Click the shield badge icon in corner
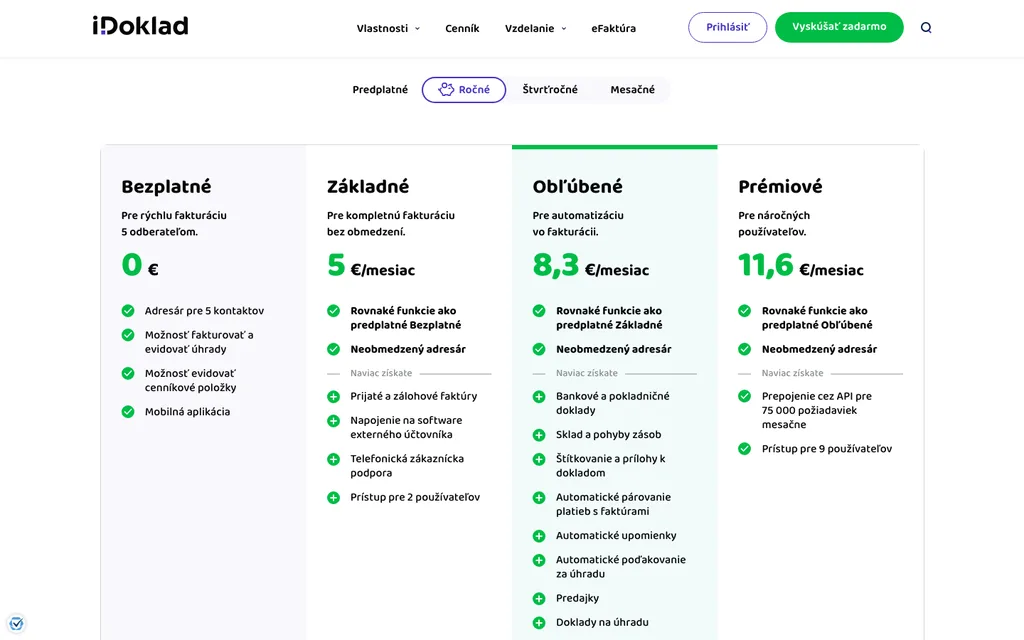This screenshot has height=640, width=1024. (16, 623)
